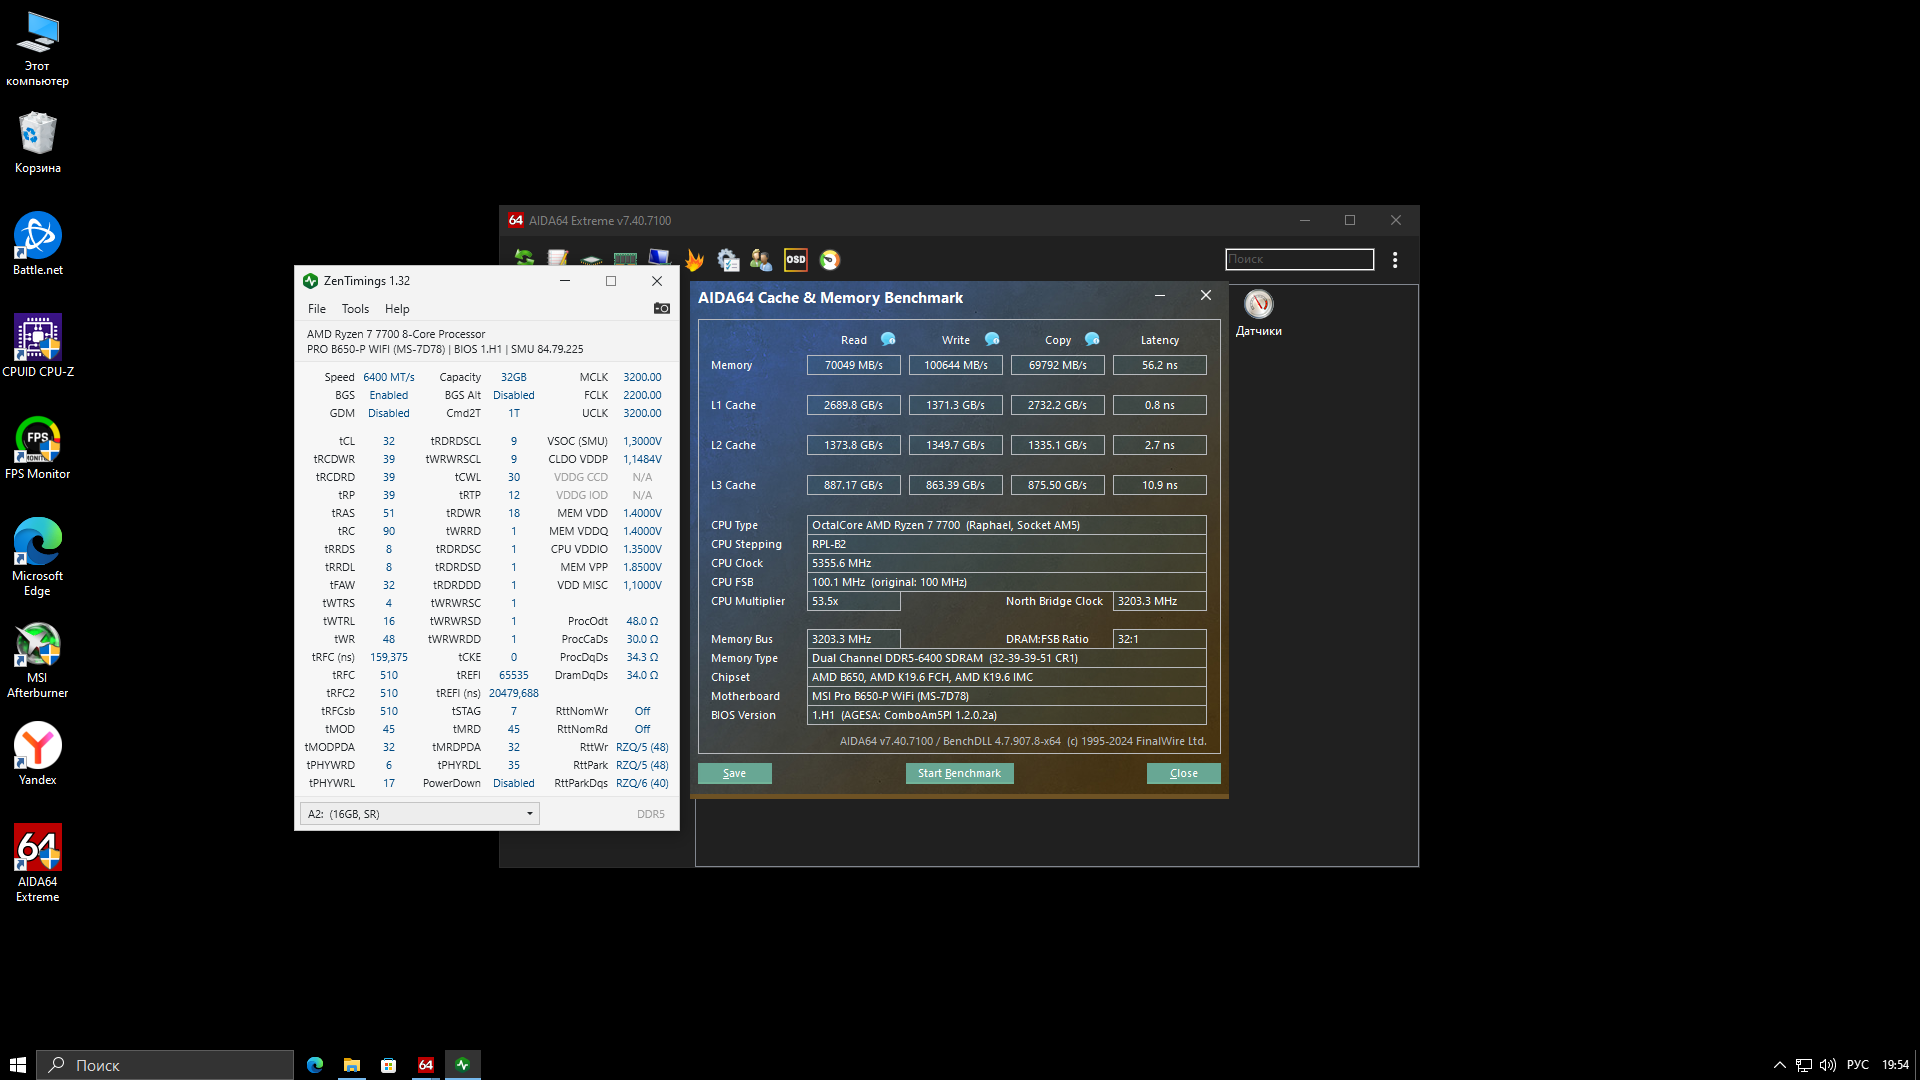Open the three-dot AIDA64 options menu
The width and height of the screenshot is (1920, 1080).
pyautogui.click(x=1395, y=260)
